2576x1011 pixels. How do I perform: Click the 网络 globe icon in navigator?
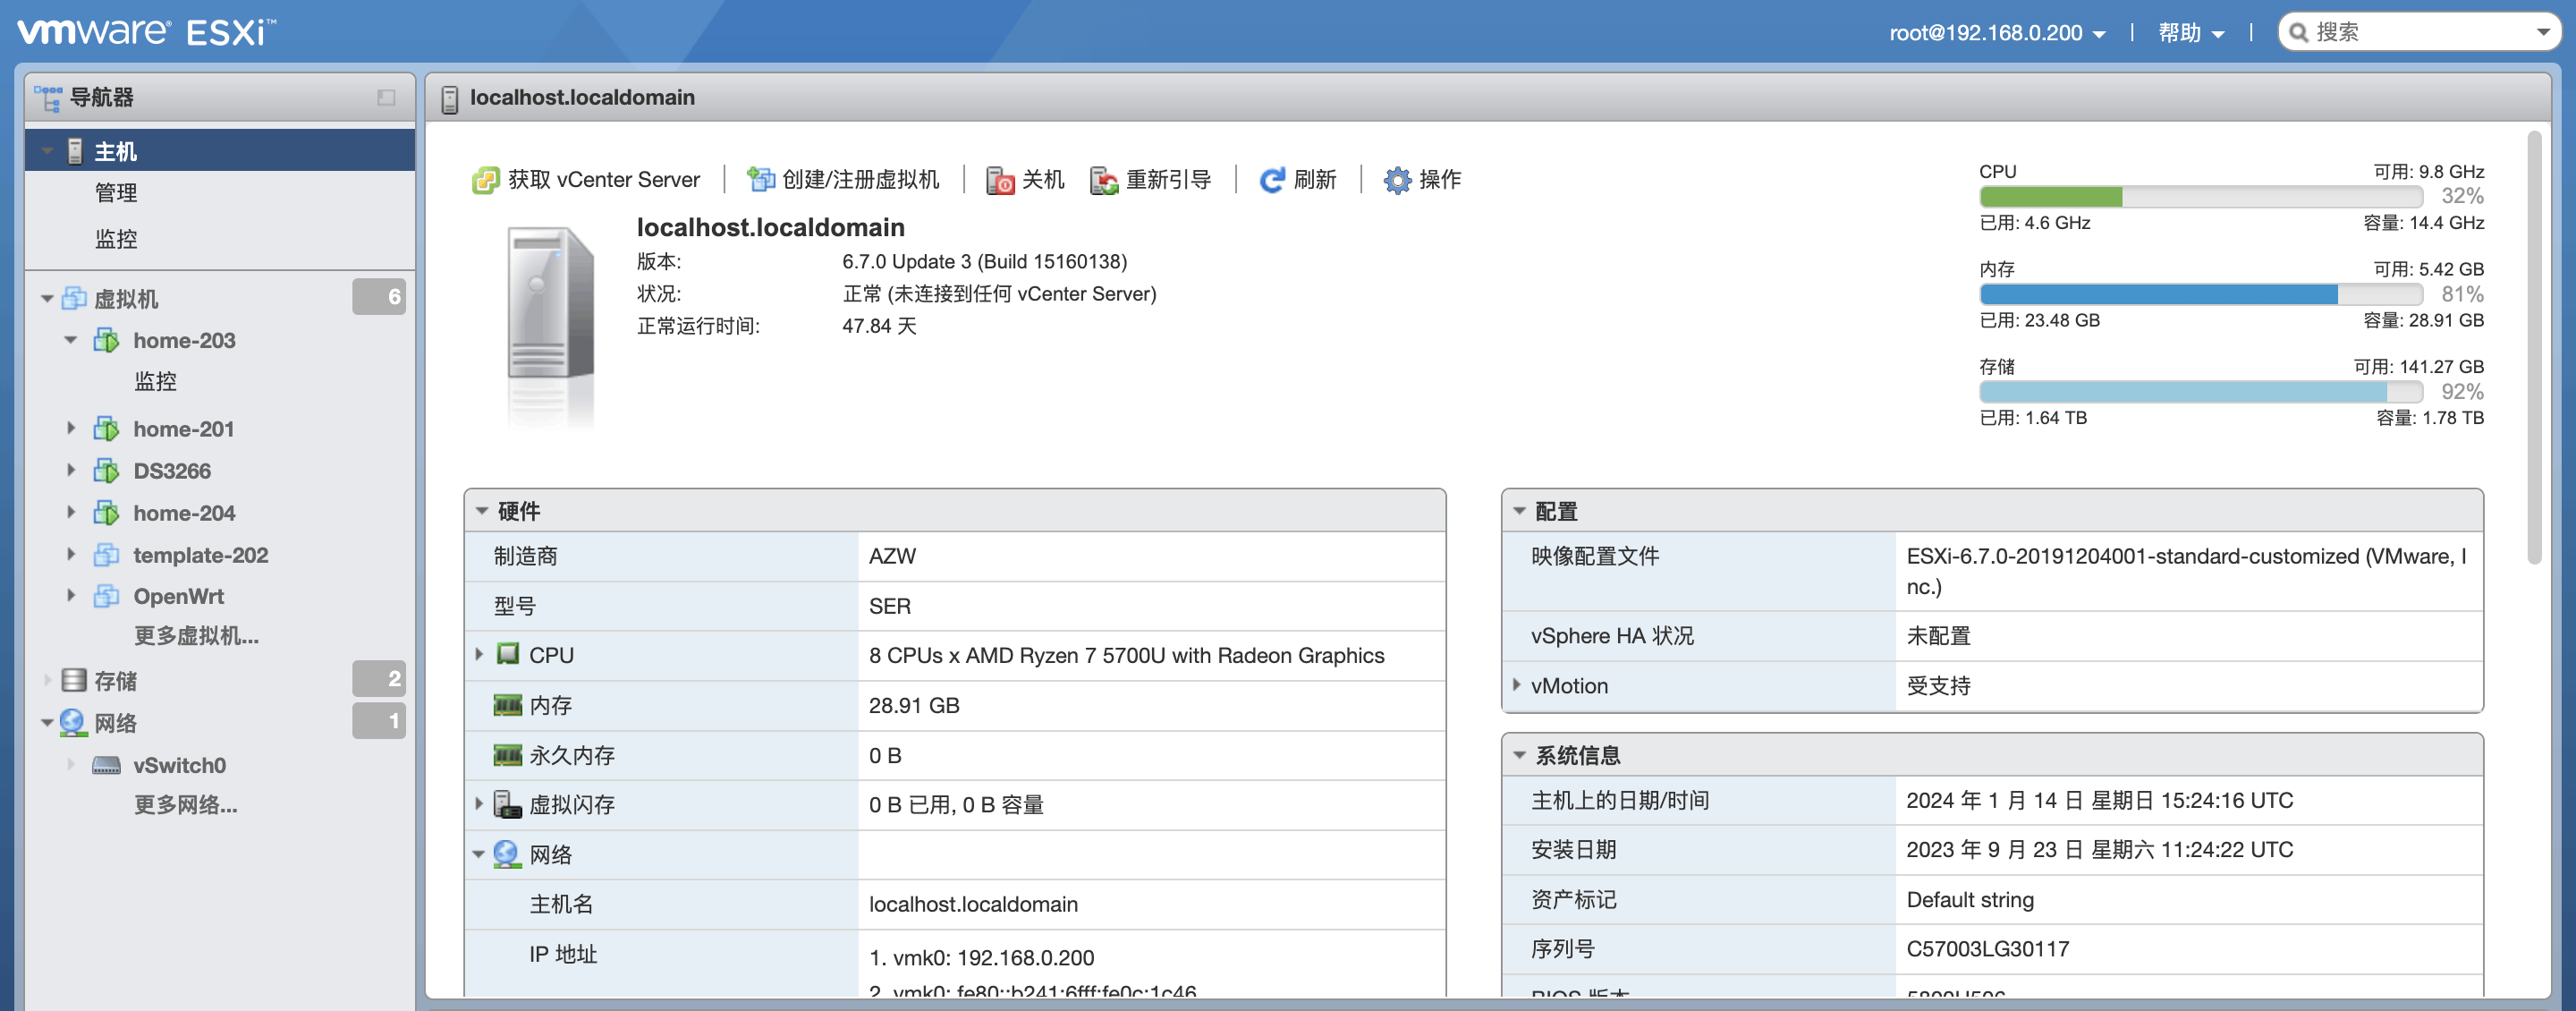coord(73,723)
